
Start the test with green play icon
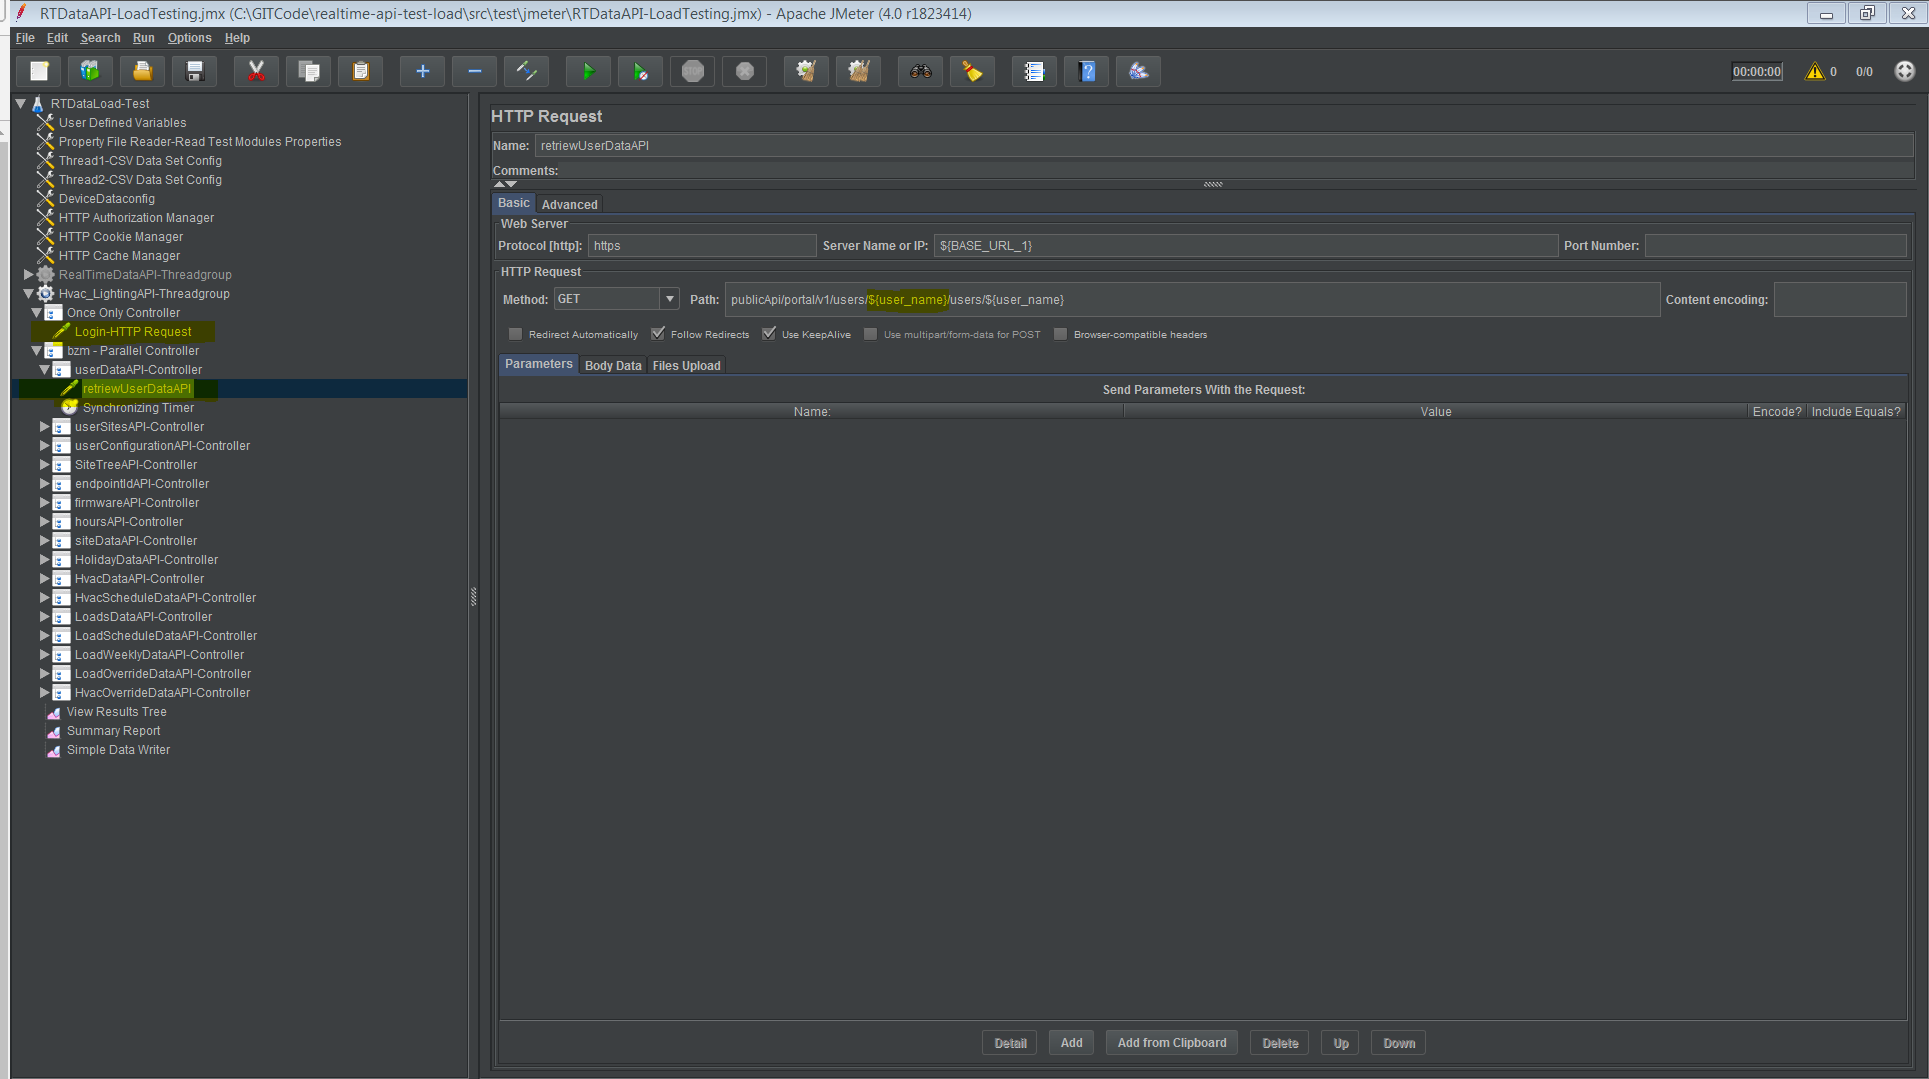[588, 71]
